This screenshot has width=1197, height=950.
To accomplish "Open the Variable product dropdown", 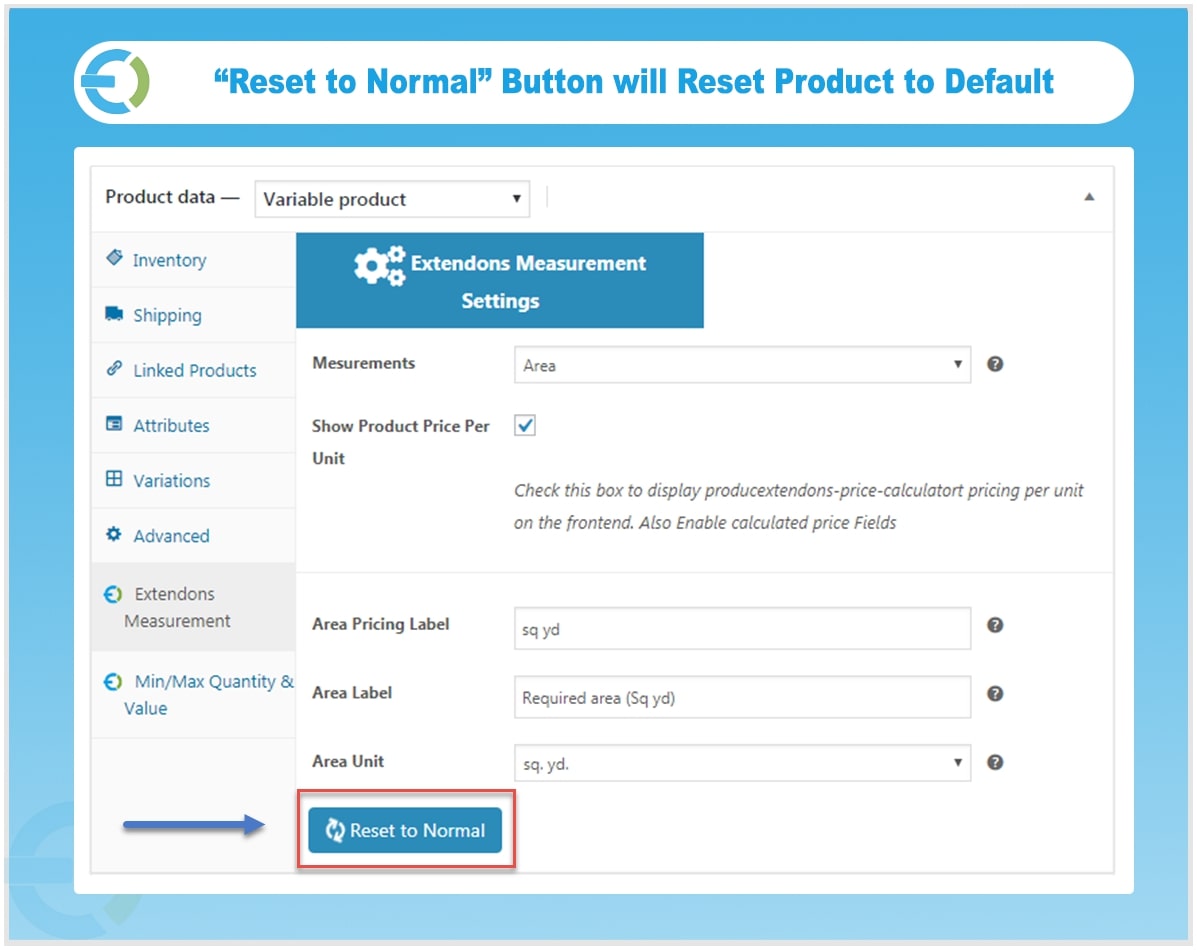I will (391, 199).
